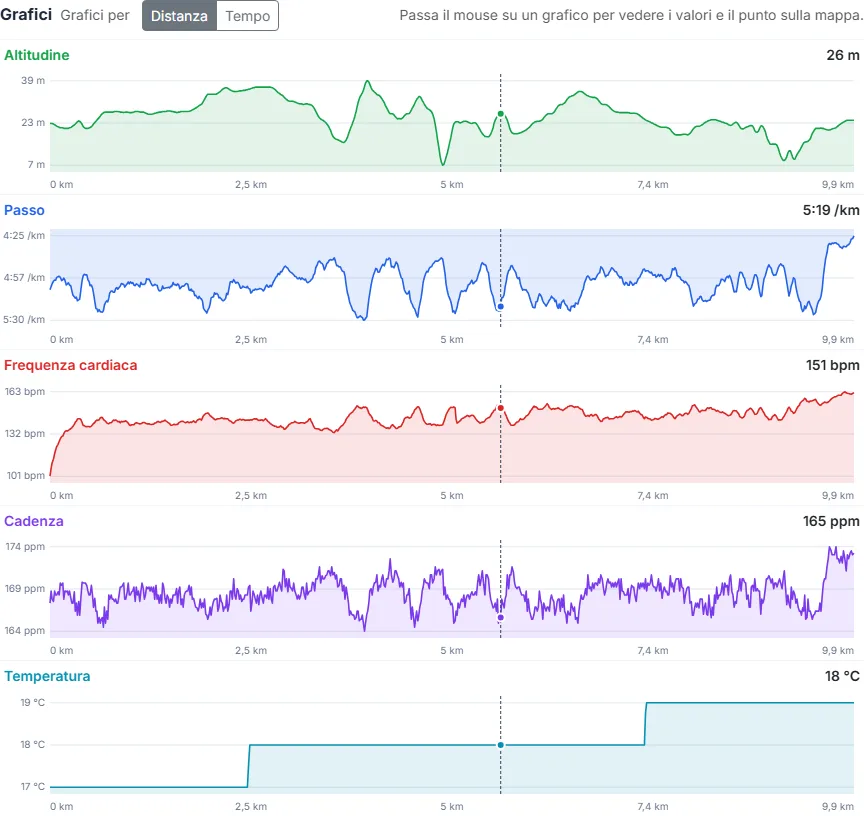
Task: Click the "7 m" altitude axis label
Action: click(x=36, y=165)
